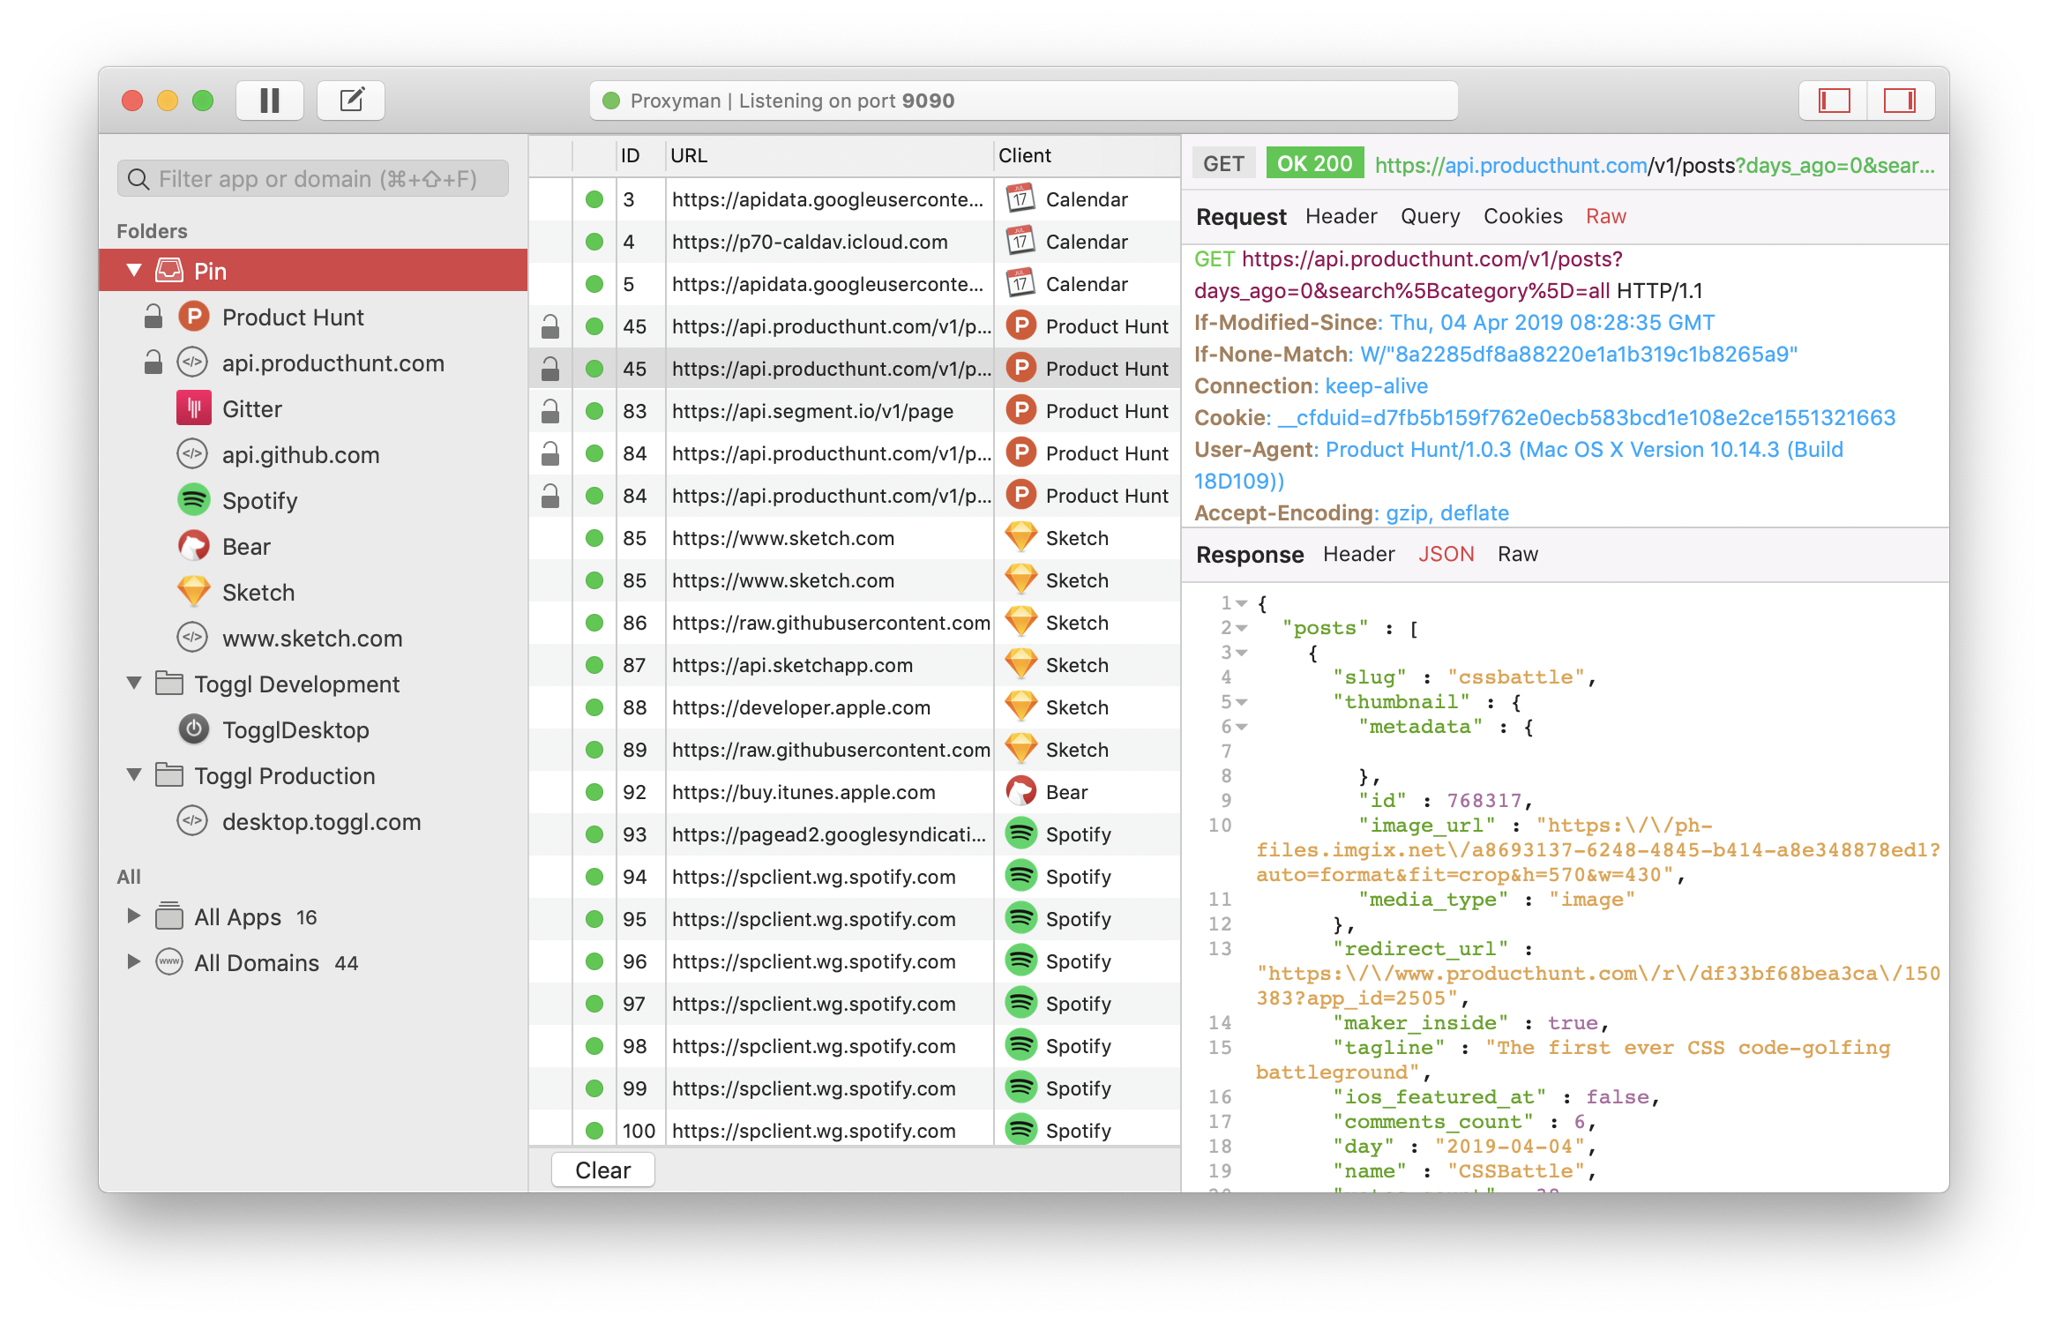2048x1323 pixels.
Task: Select the TogglDesktop power icon
Action: (193, 729)
